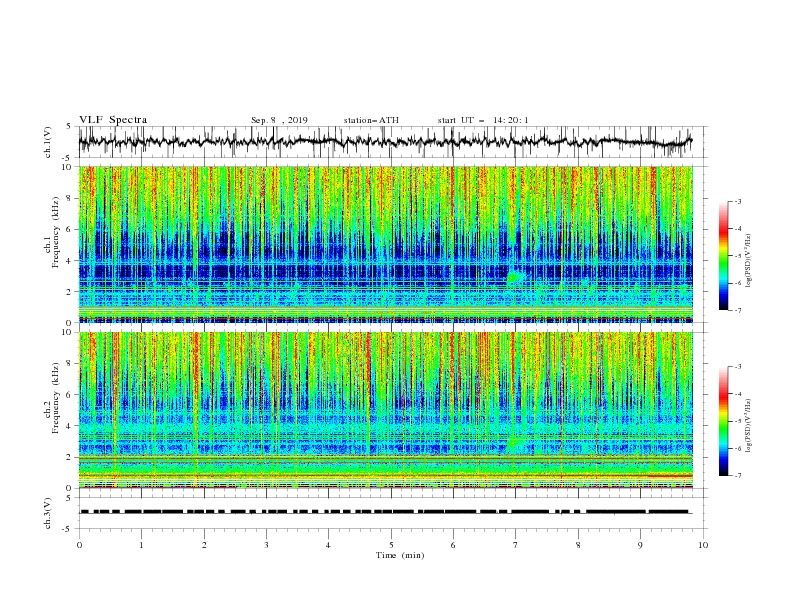Click the '-3' tick on ch.1 color bar

[737, 201]
